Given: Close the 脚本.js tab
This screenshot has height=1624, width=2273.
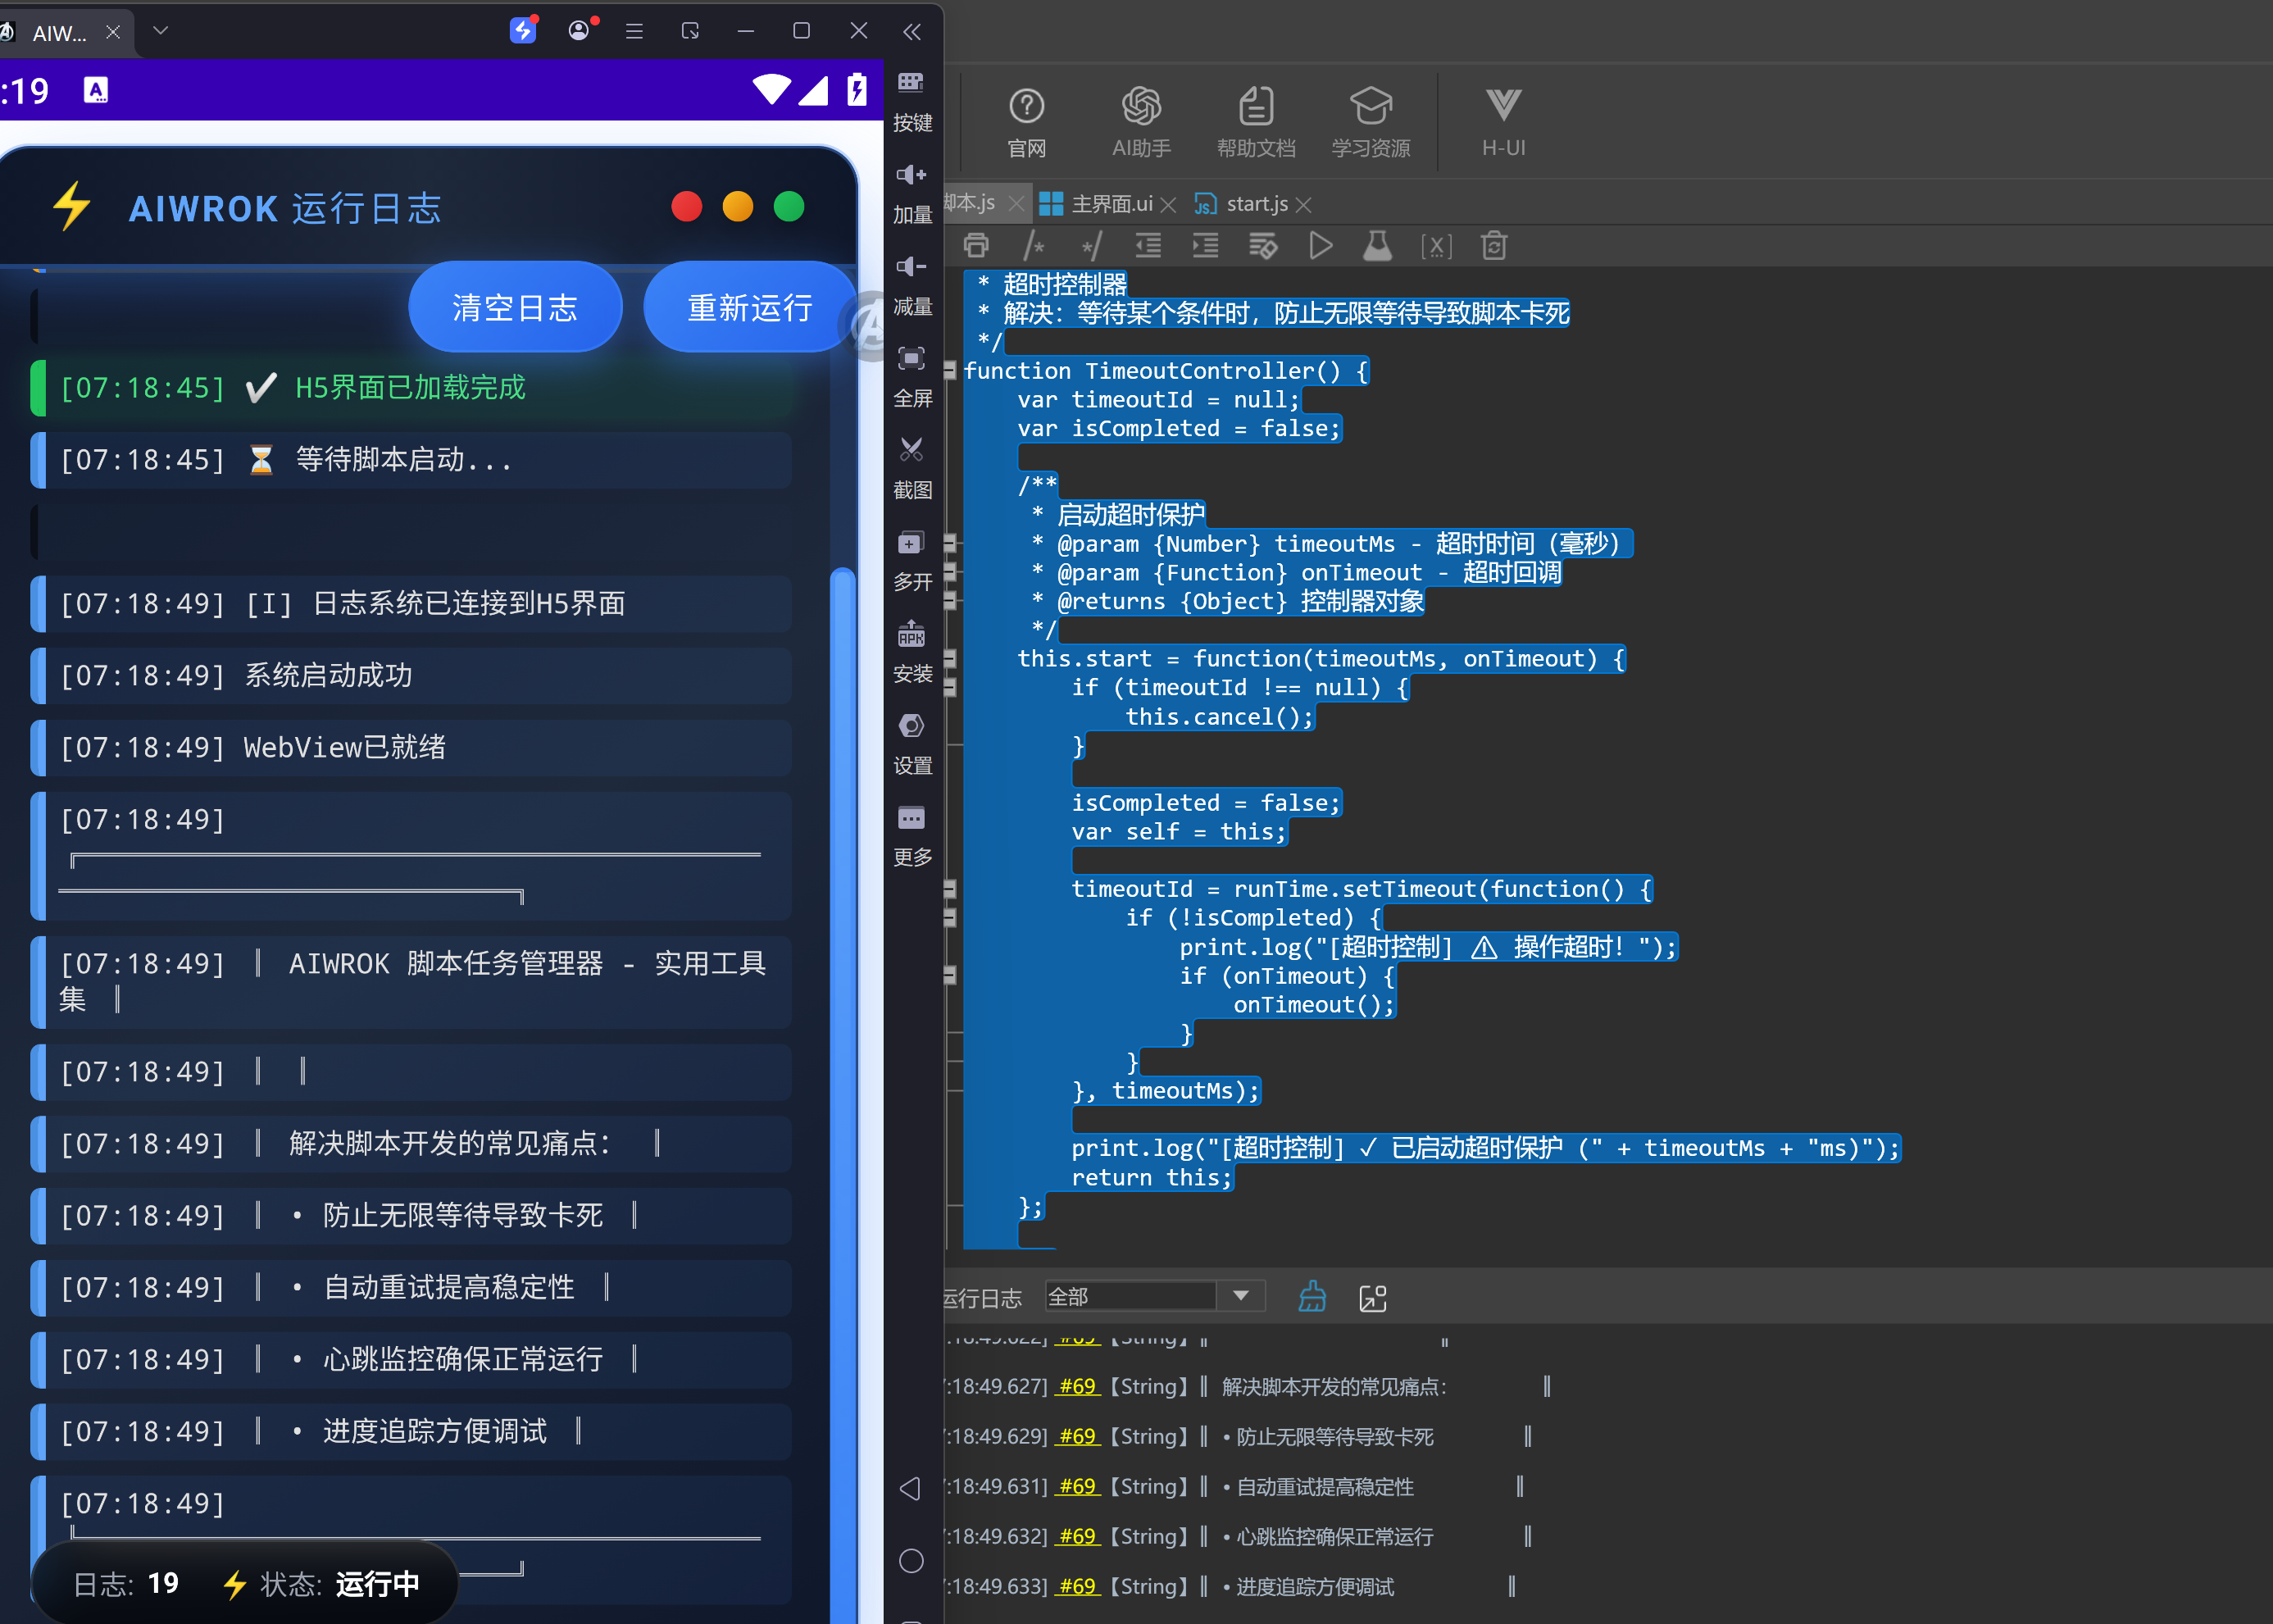Looking at the screenshot, I should 1016,204.
